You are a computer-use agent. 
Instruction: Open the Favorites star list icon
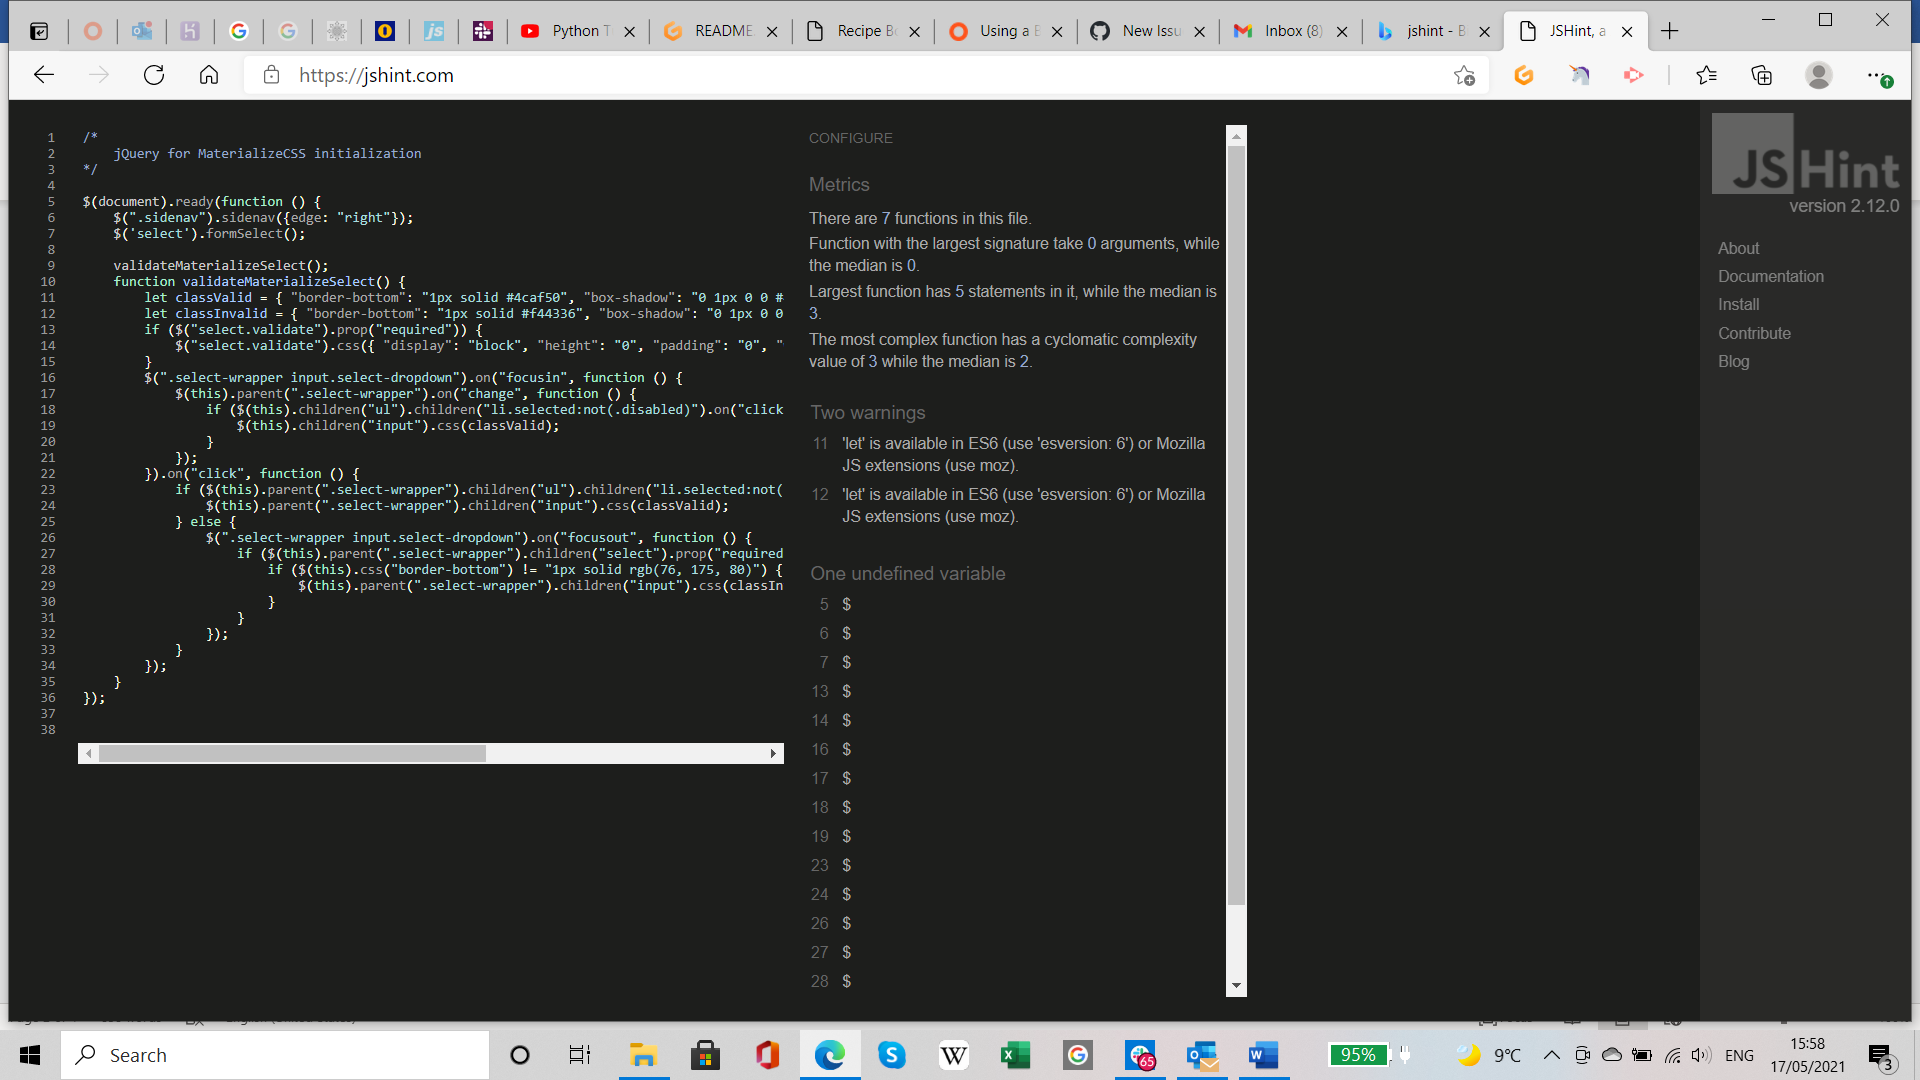1706,75
